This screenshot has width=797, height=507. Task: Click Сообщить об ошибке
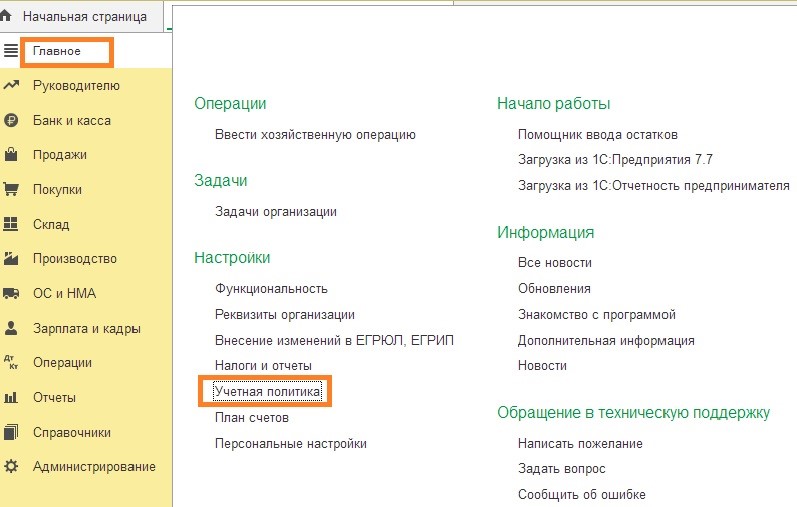[x=581, y=494]
